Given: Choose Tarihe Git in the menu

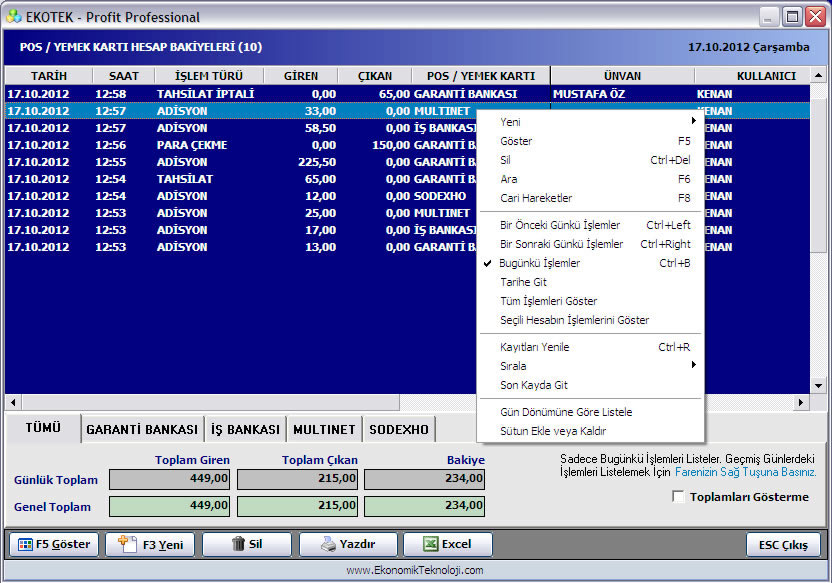Looking at the screenshot, I should point(592,282).
